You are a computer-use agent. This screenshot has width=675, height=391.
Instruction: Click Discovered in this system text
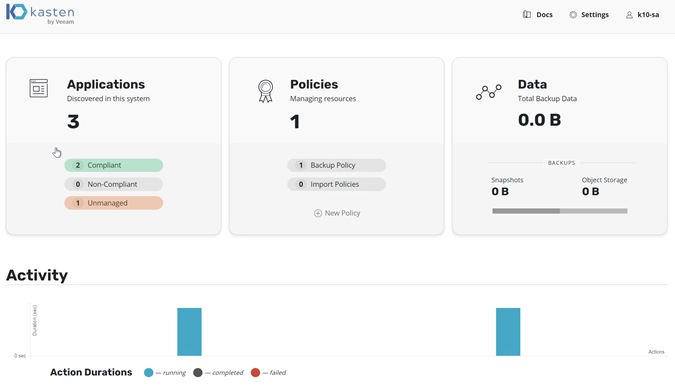click(x=108, y=99)
